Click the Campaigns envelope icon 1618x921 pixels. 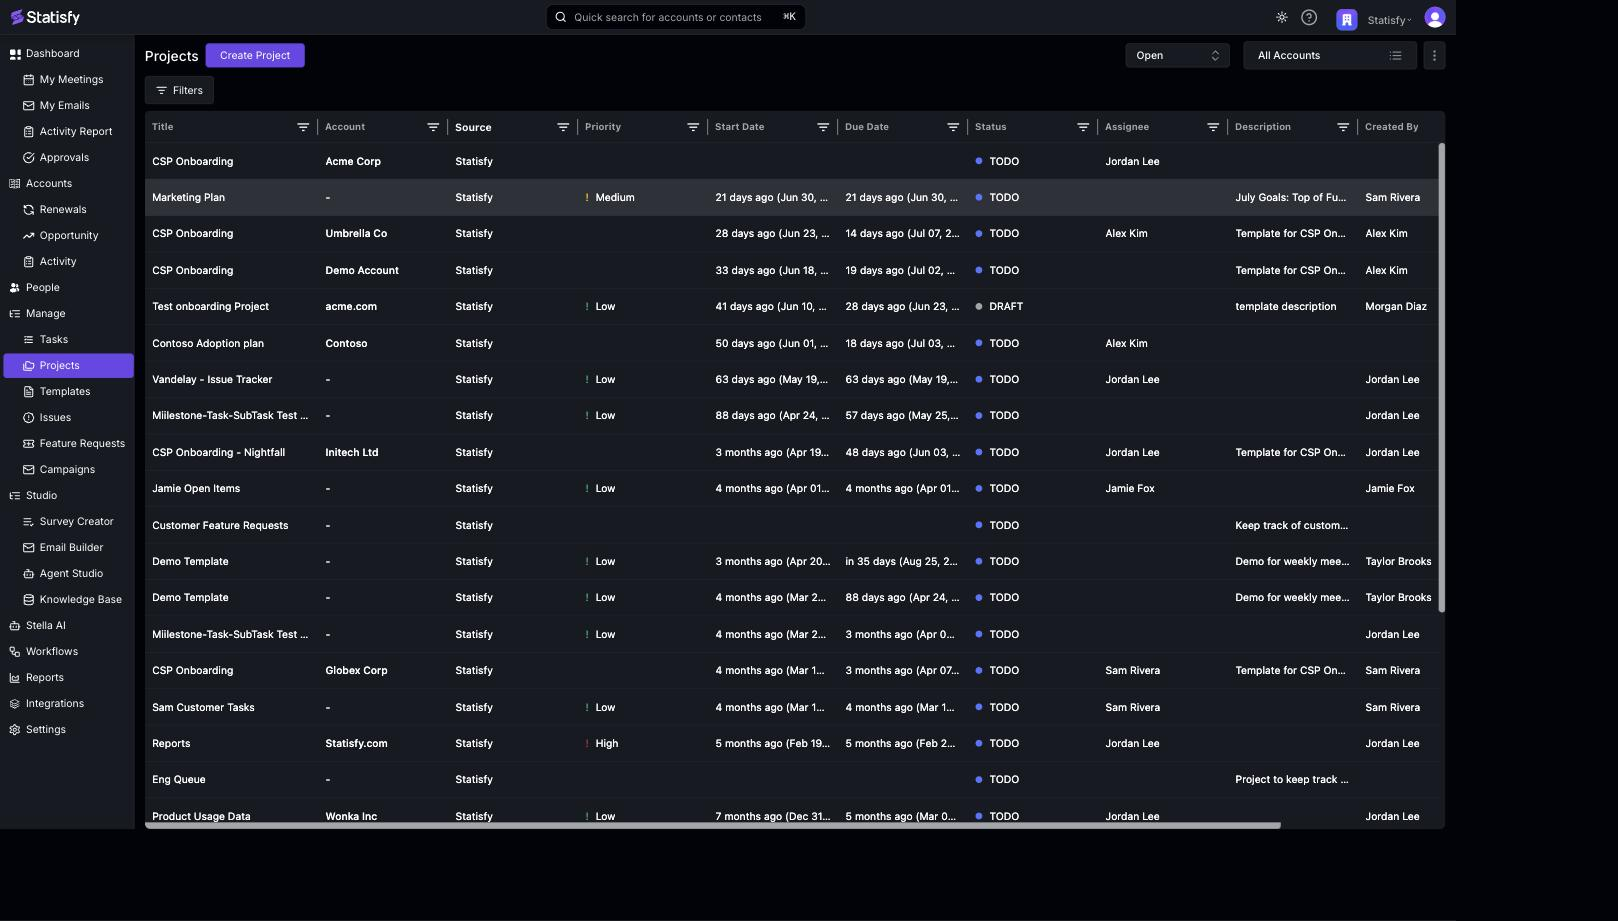pos(29,470)
